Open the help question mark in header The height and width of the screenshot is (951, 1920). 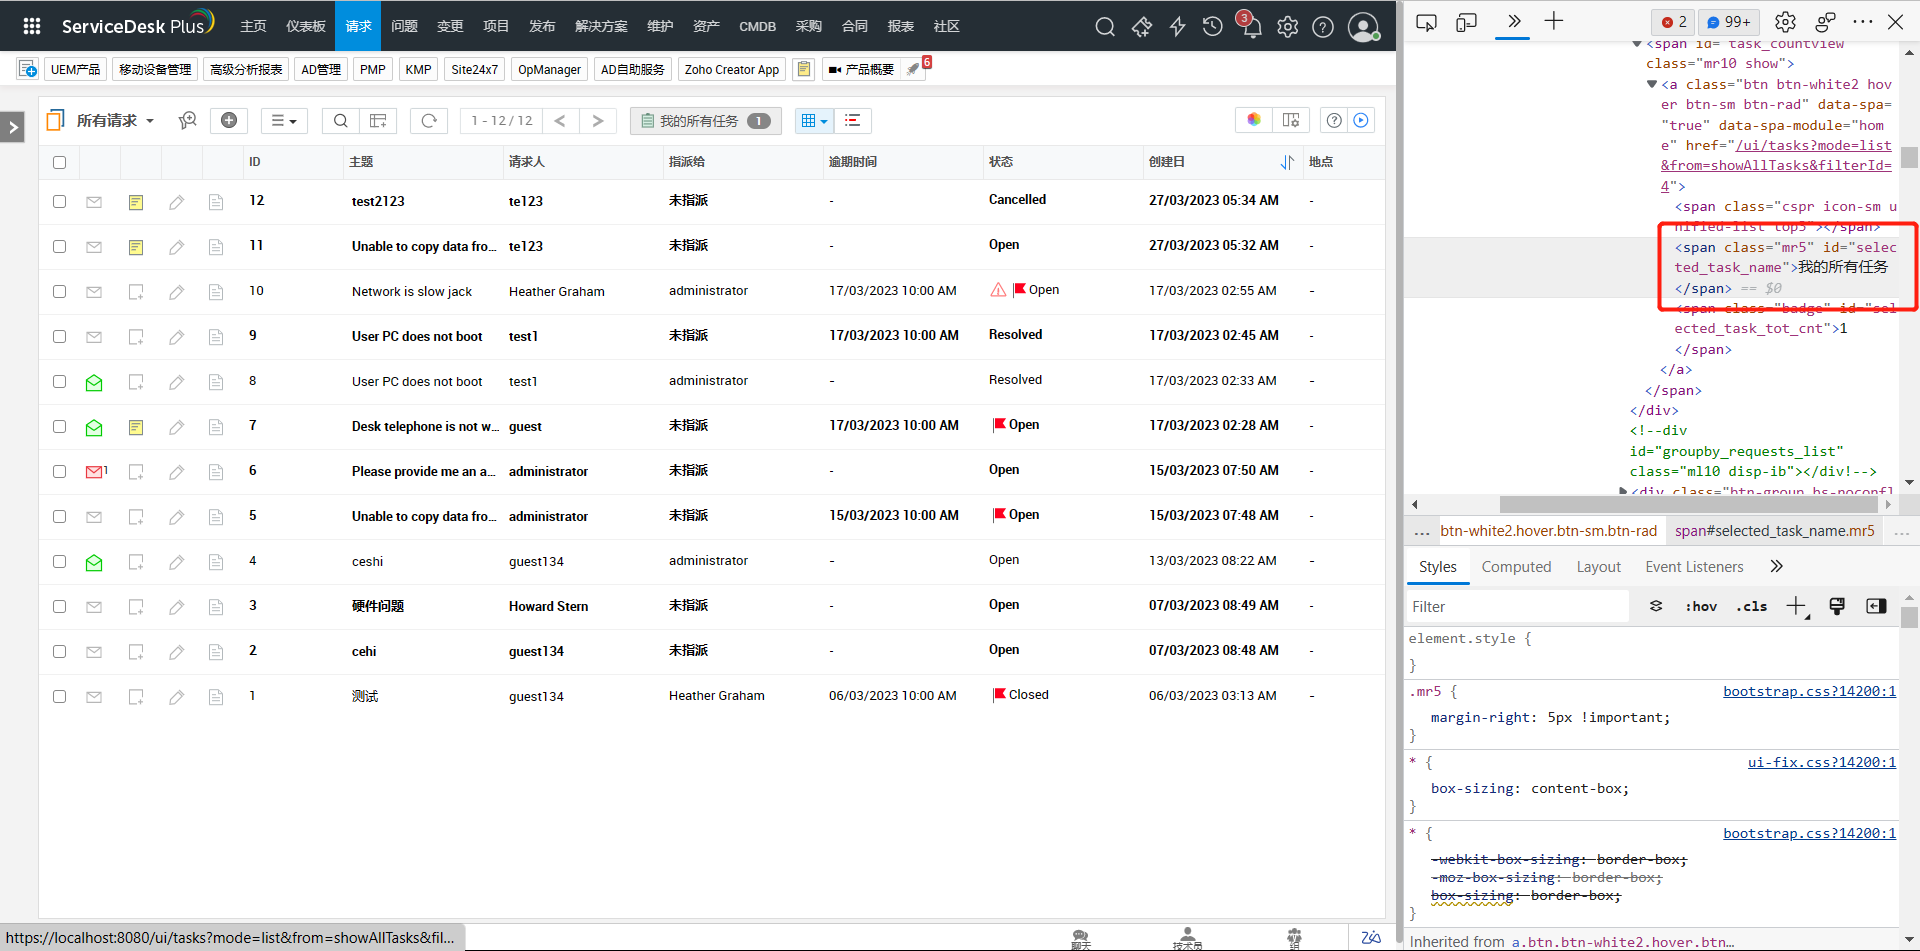pos(1323,27)
